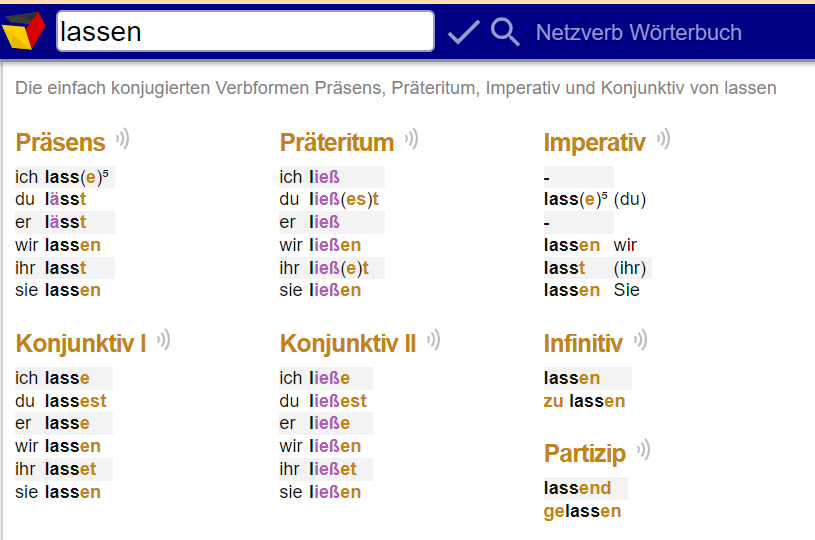Click the checkmark icon beside search field
Viewport: 815px width, 540px height.
(464, 32)
